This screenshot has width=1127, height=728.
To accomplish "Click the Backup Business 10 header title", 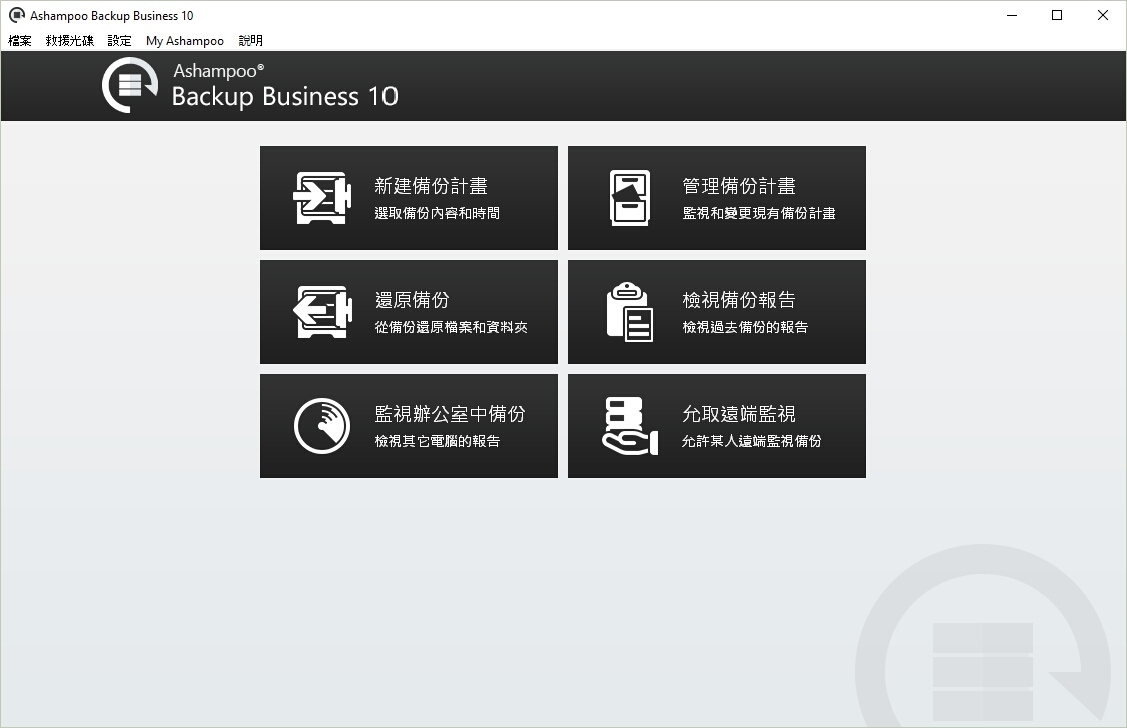I will coord(285,96).
